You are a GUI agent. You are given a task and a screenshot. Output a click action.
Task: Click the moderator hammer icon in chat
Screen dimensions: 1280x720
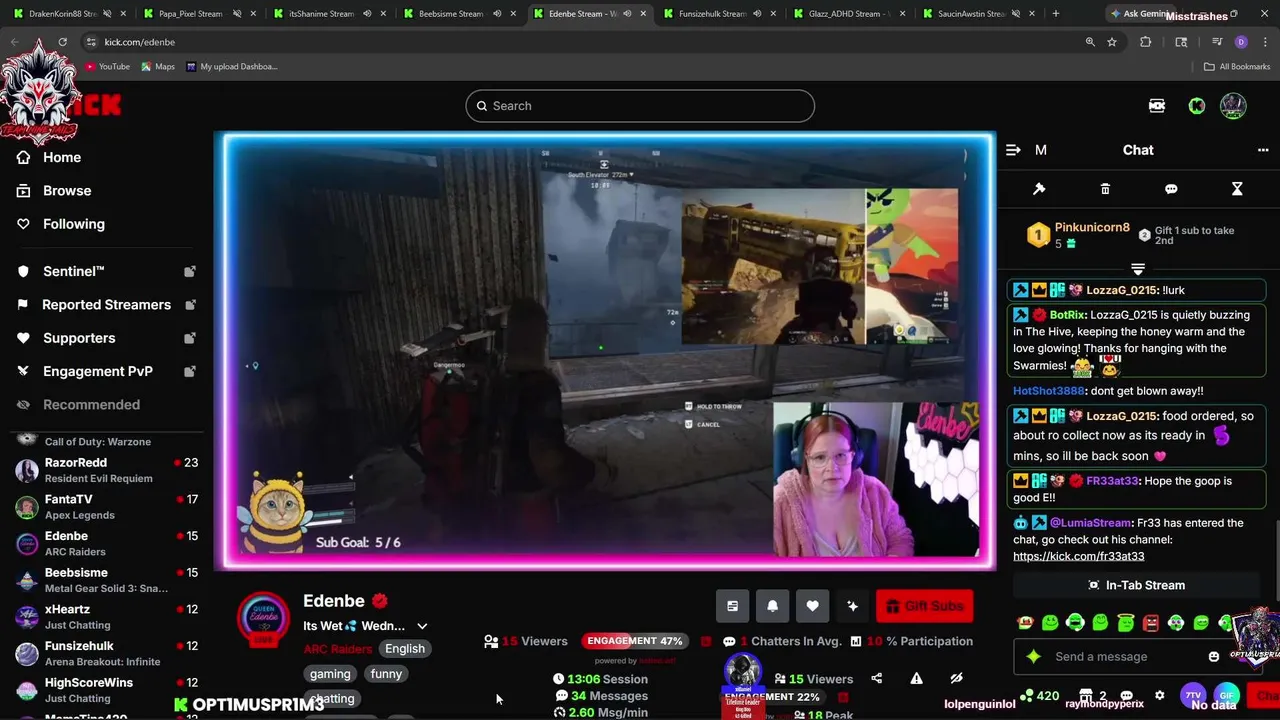1039,189
